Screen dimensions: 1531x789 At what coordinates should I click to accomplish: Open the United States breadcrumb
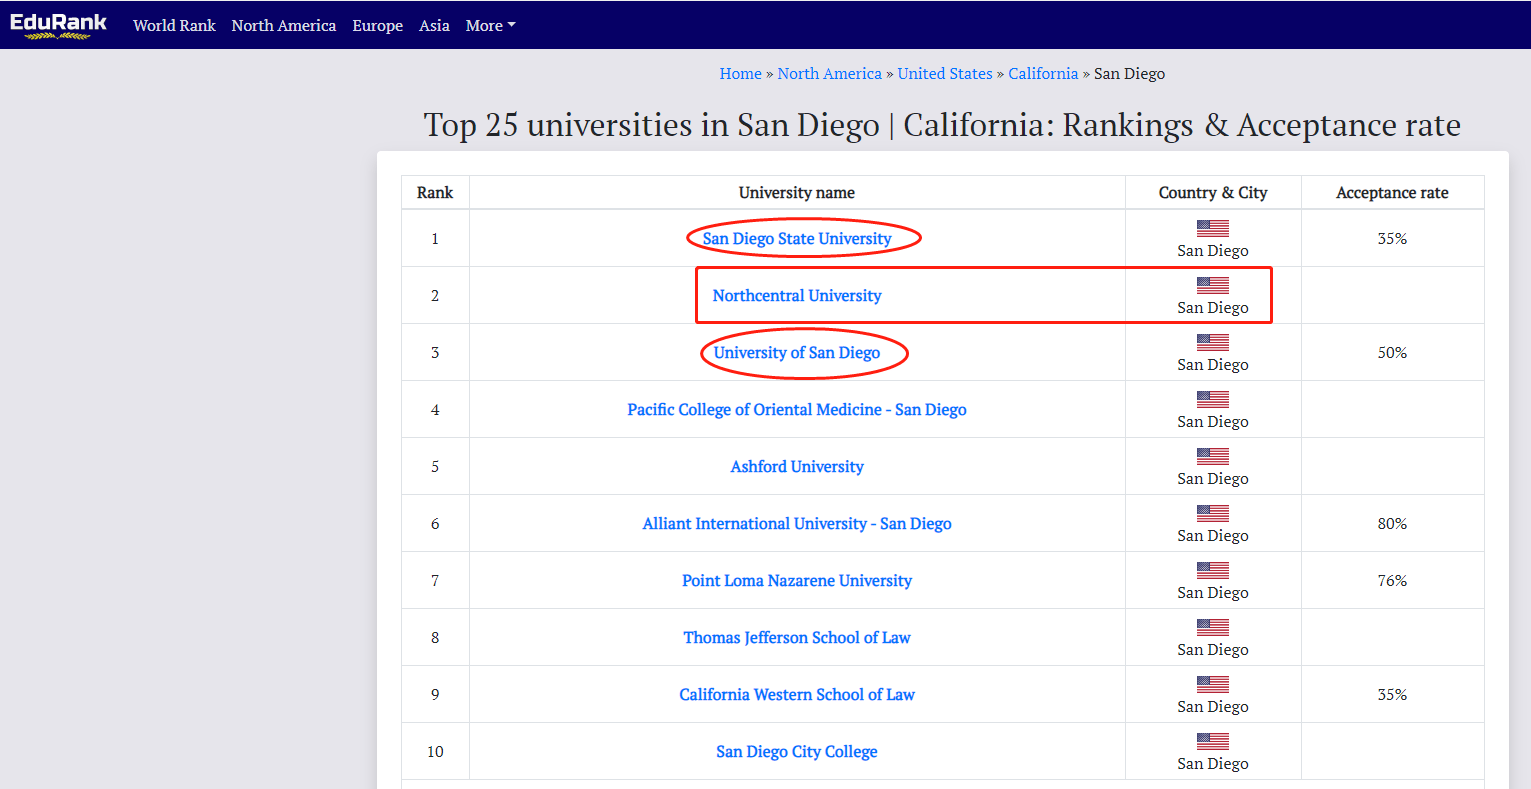(x=944, y=73)
